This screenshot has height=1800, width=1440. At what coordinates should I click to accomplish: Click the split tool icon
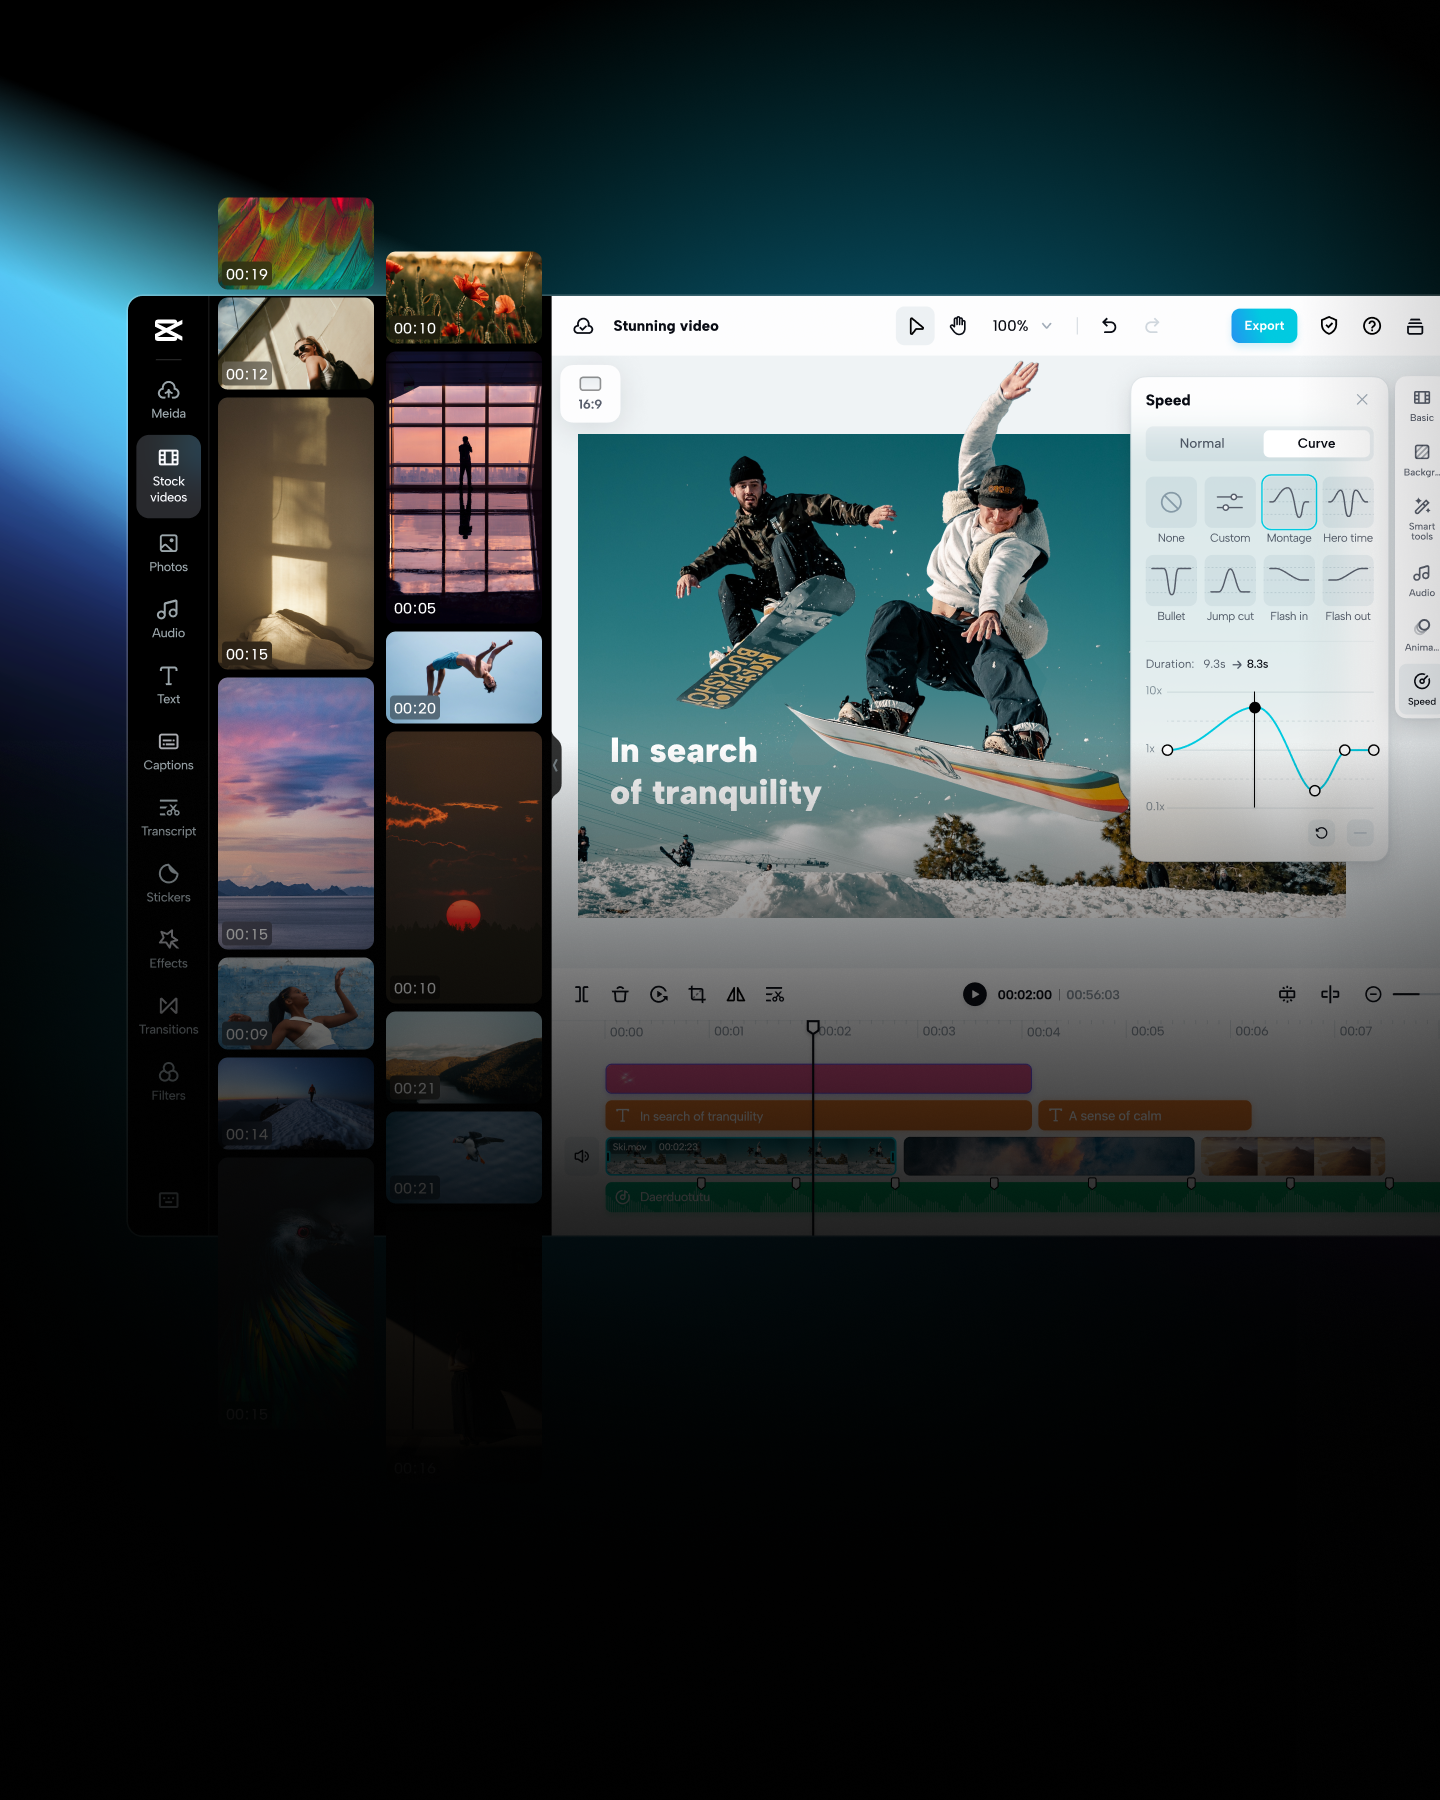(581, 994)
